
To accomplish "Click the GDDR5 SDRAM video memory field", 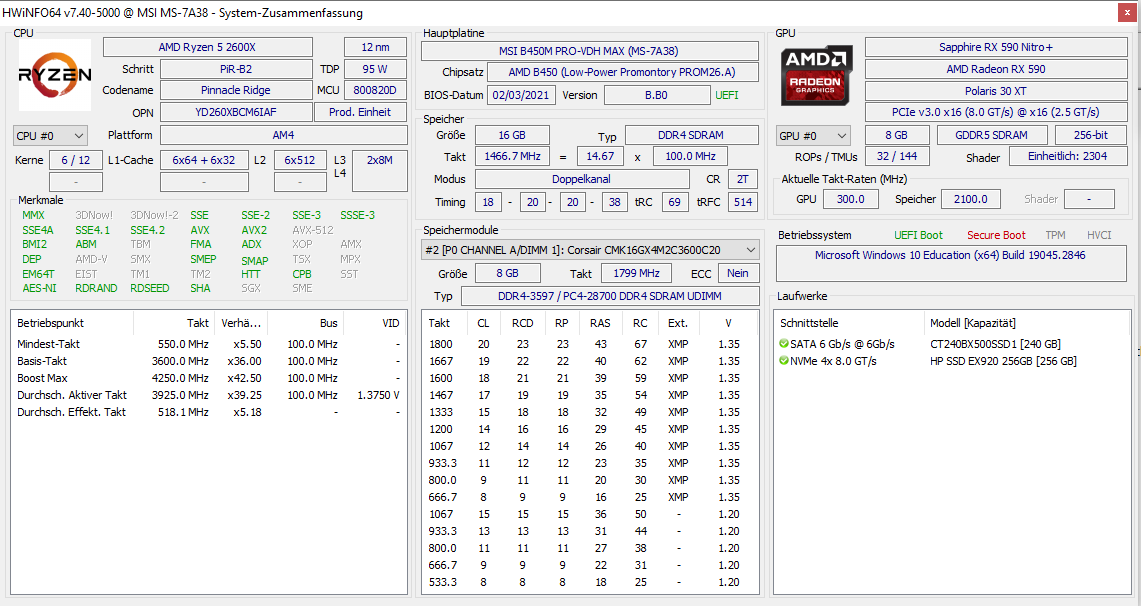I will [x=992, y=135].
